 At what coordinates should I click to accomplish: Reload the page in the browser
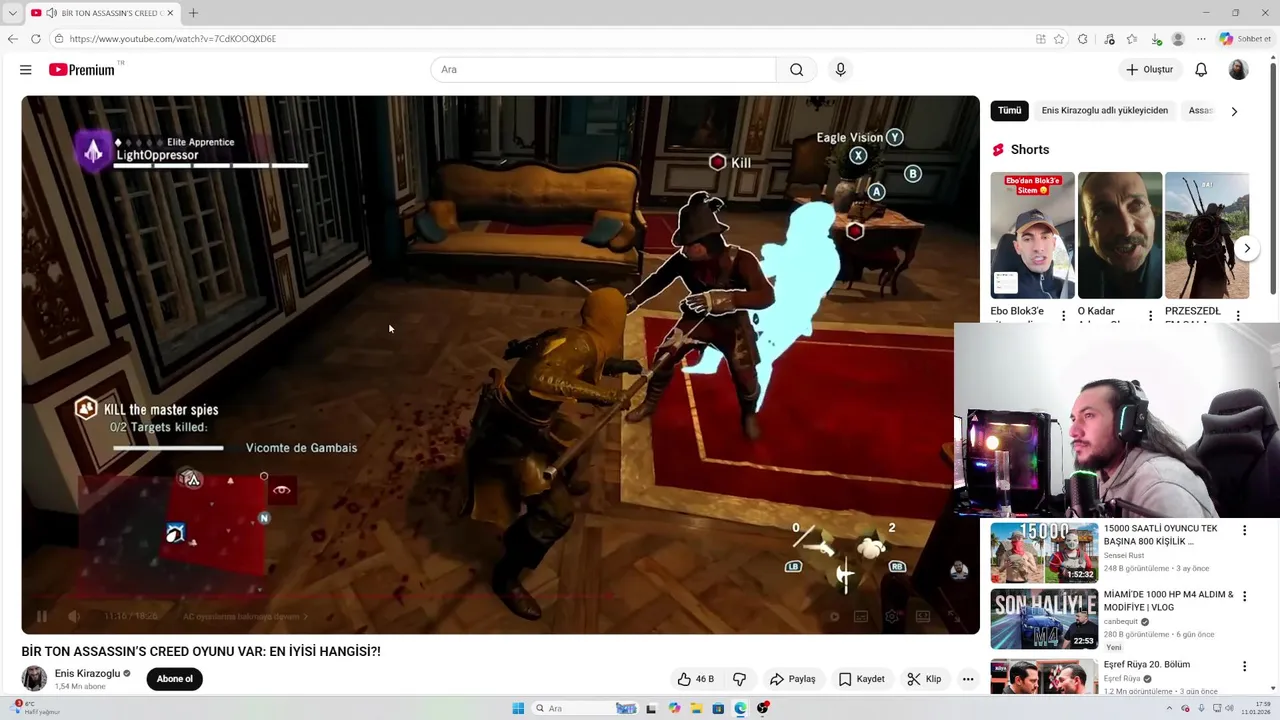pos(35,39)
